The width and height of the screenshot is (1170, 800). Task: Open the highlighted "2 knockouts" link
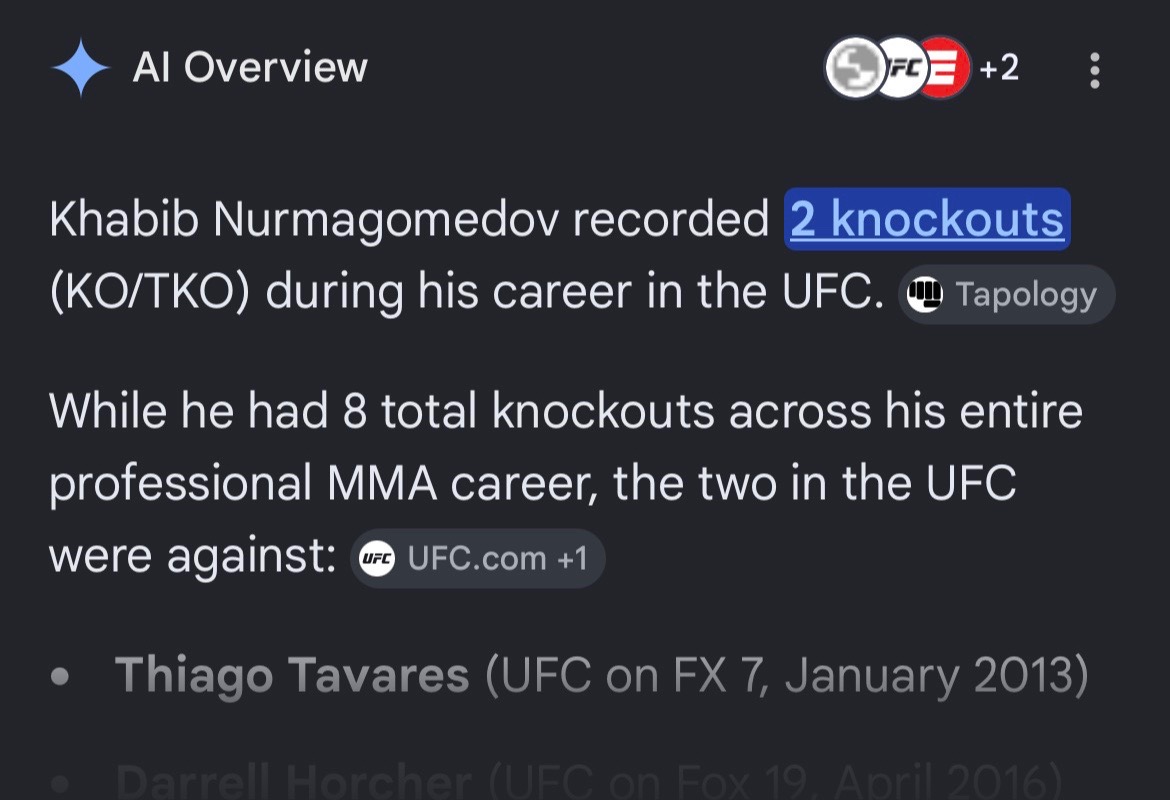point(927,219)
